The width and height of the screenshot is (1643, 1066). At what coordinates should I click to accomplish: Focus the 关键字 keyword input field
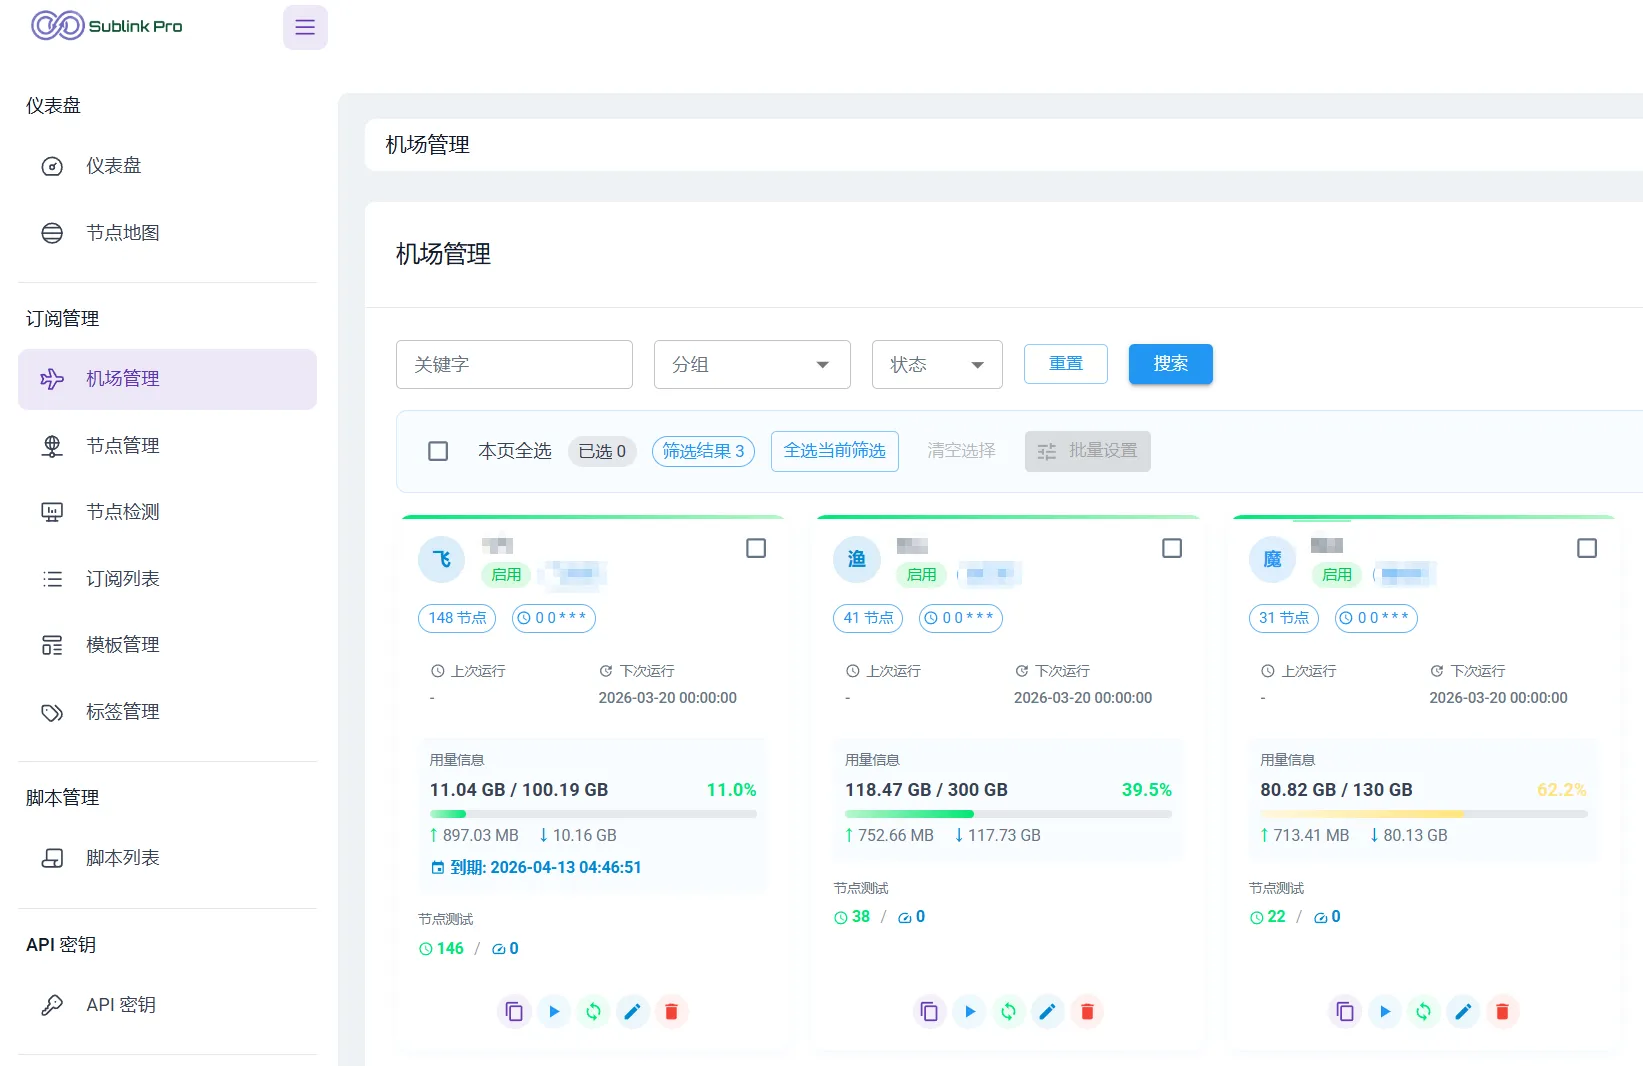coord(514,365)
